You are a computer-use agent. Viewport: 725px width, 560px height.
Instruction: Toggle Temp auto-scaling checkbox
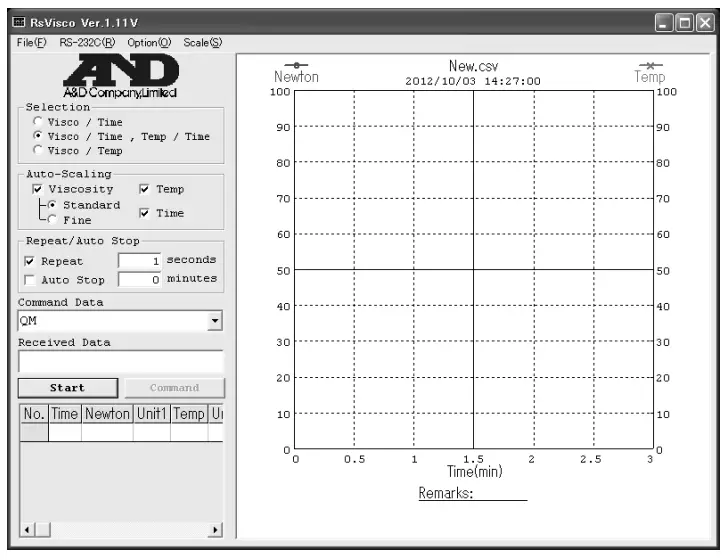pyautogui.click(x=144, y=189)
